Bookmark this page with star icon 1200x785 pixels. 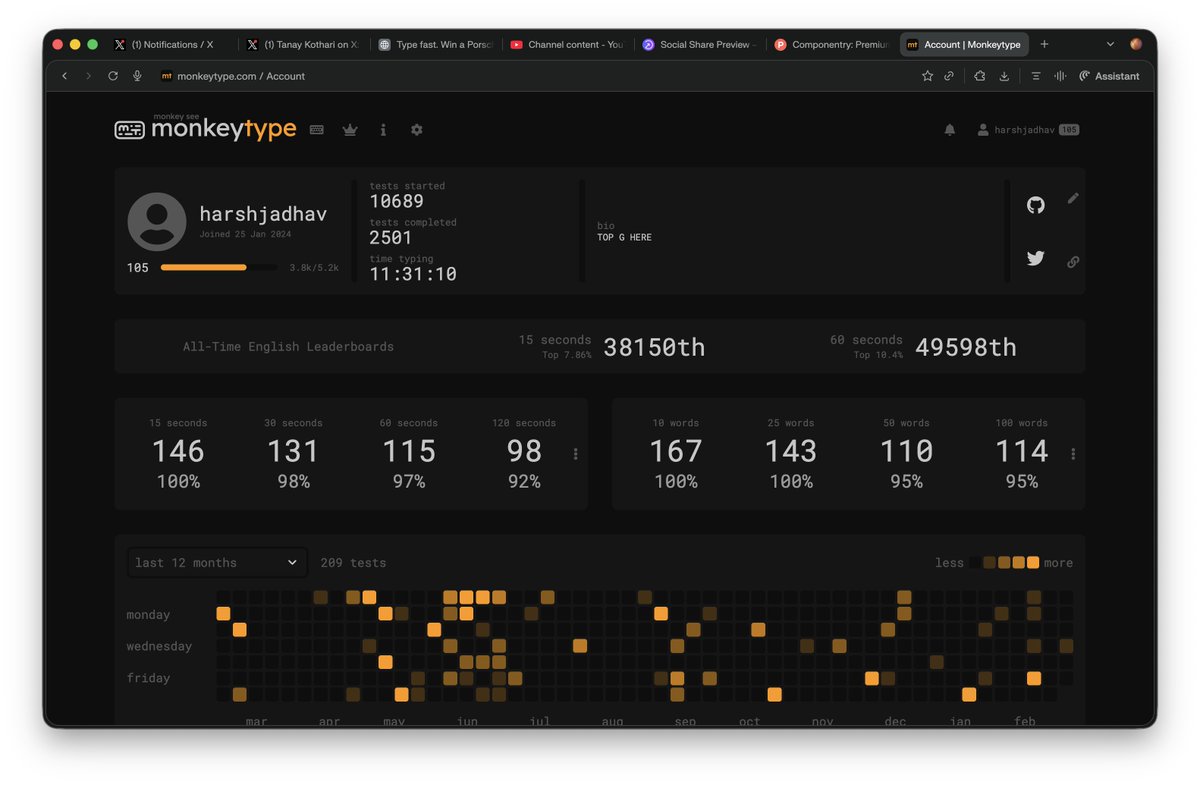(x=927, y=76)
